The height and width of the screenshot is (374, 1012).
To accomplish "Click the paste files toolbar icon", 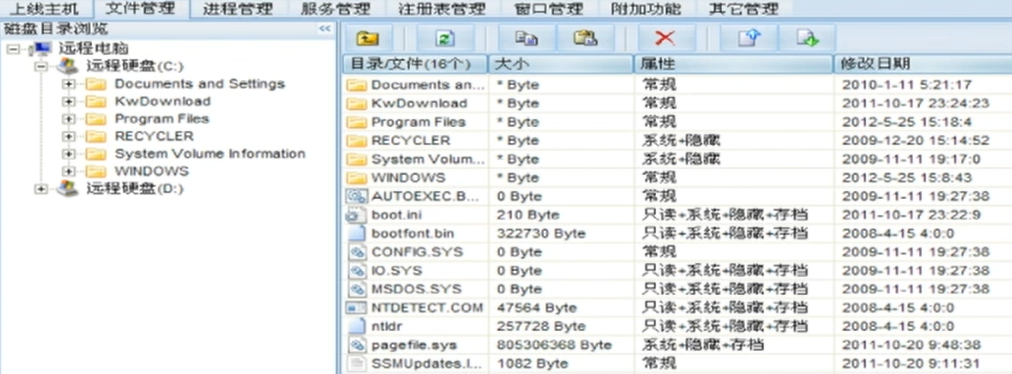I will click(x=585, y=38).
